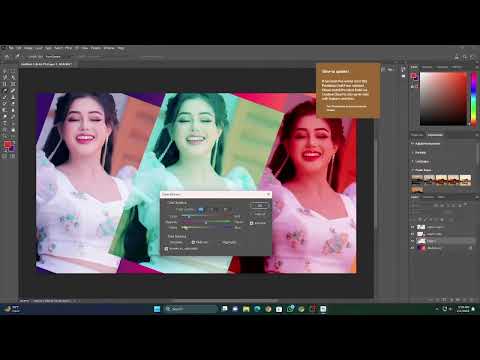Select the Frame tool

[13, 84]
